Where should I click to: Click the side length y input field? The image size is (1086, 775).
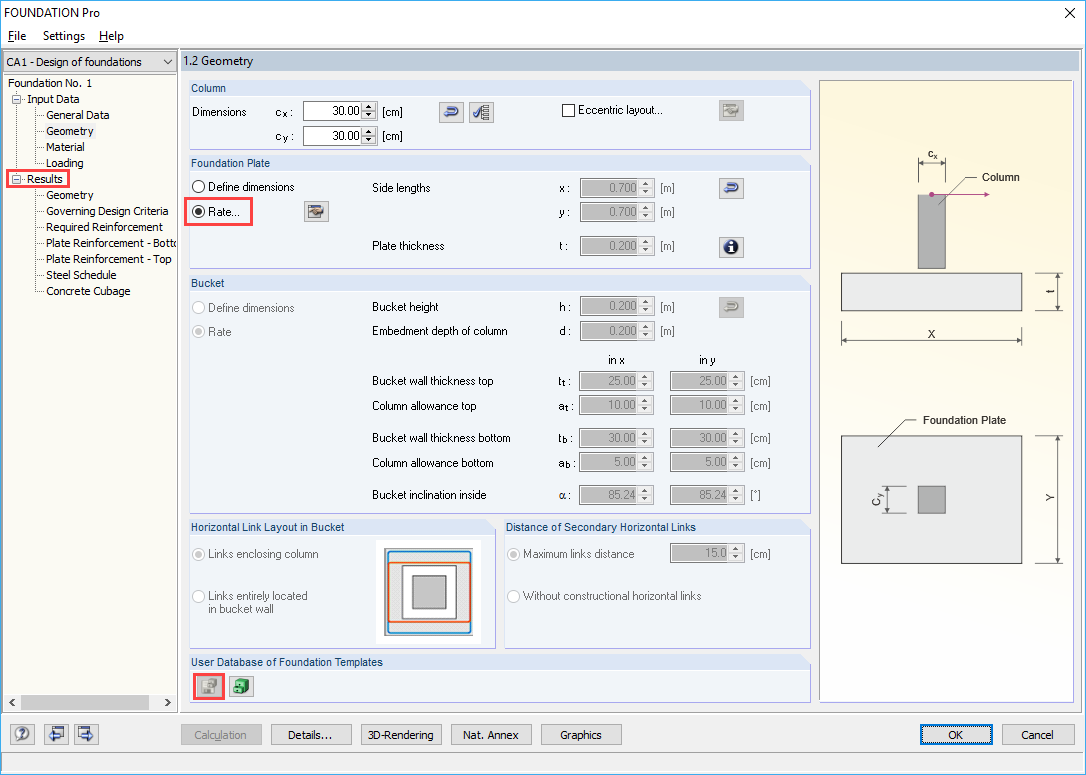click(x=610, y=213)
